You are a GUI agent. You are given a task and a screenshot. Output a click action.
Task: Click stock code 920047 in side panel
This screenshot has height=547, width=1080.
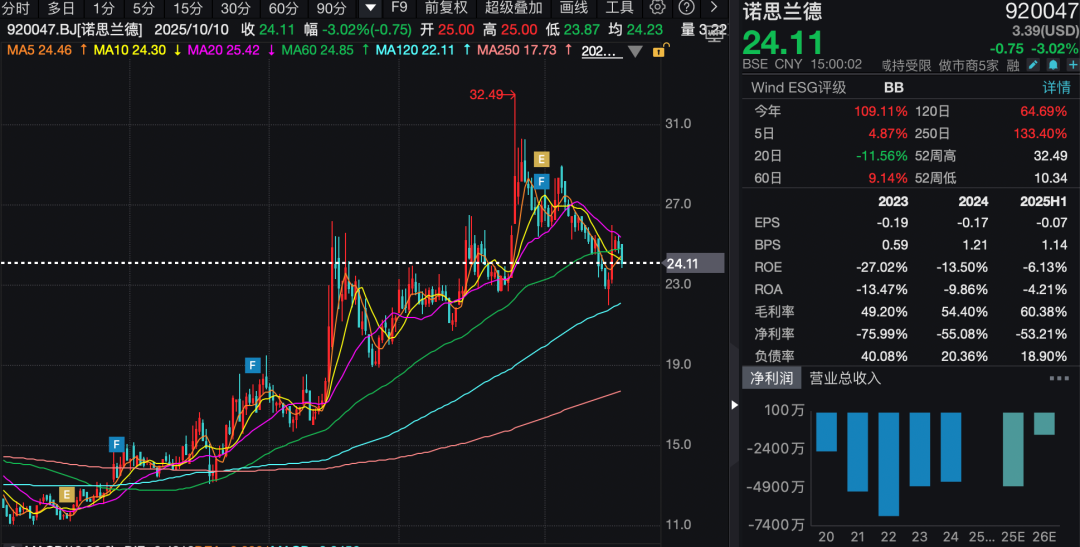click(1042, 13)
